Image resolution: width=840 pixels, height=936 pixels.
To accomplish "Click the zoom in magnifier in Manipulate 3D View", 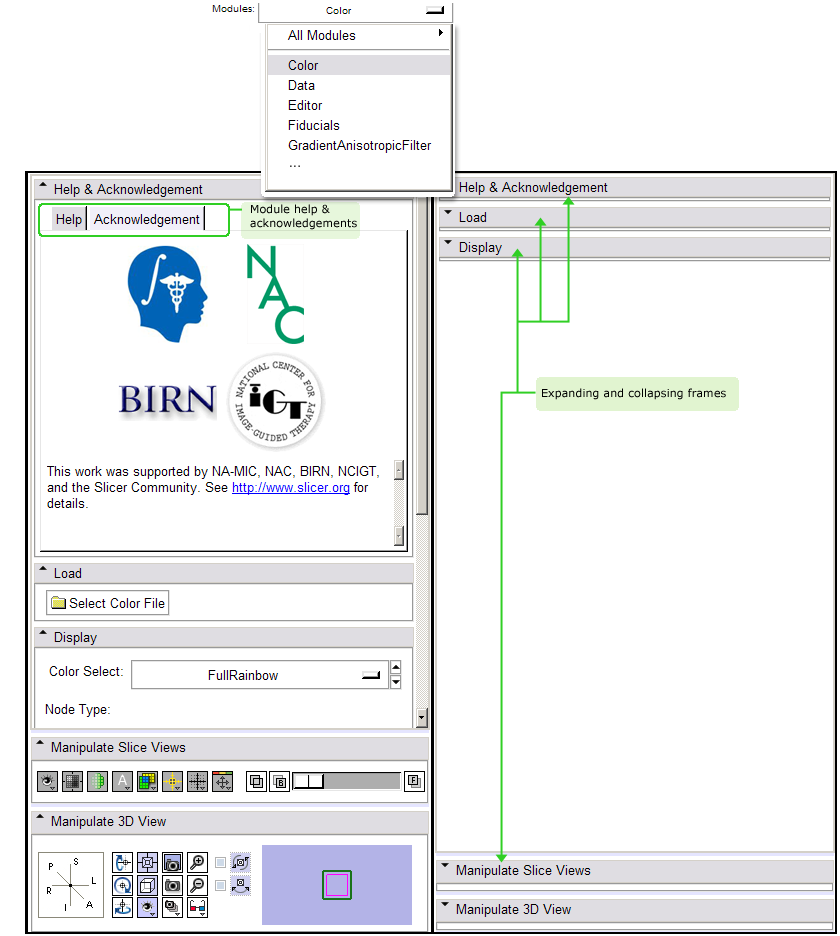I will pos(198,862).
